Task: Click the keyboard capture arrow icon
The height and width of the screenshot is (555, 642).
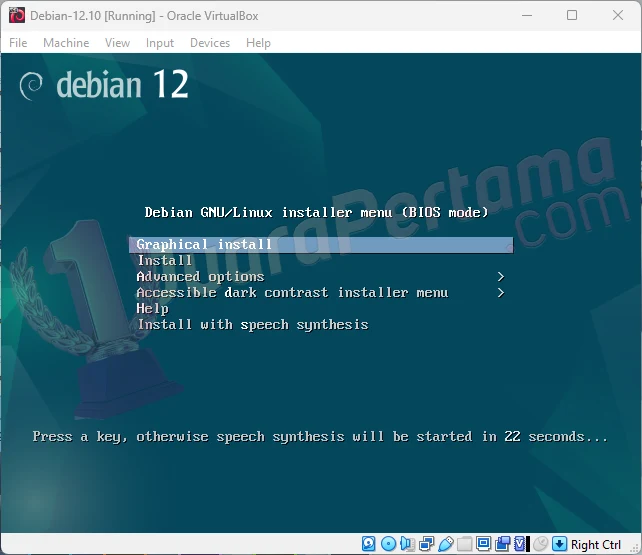Action: point(559,544)
